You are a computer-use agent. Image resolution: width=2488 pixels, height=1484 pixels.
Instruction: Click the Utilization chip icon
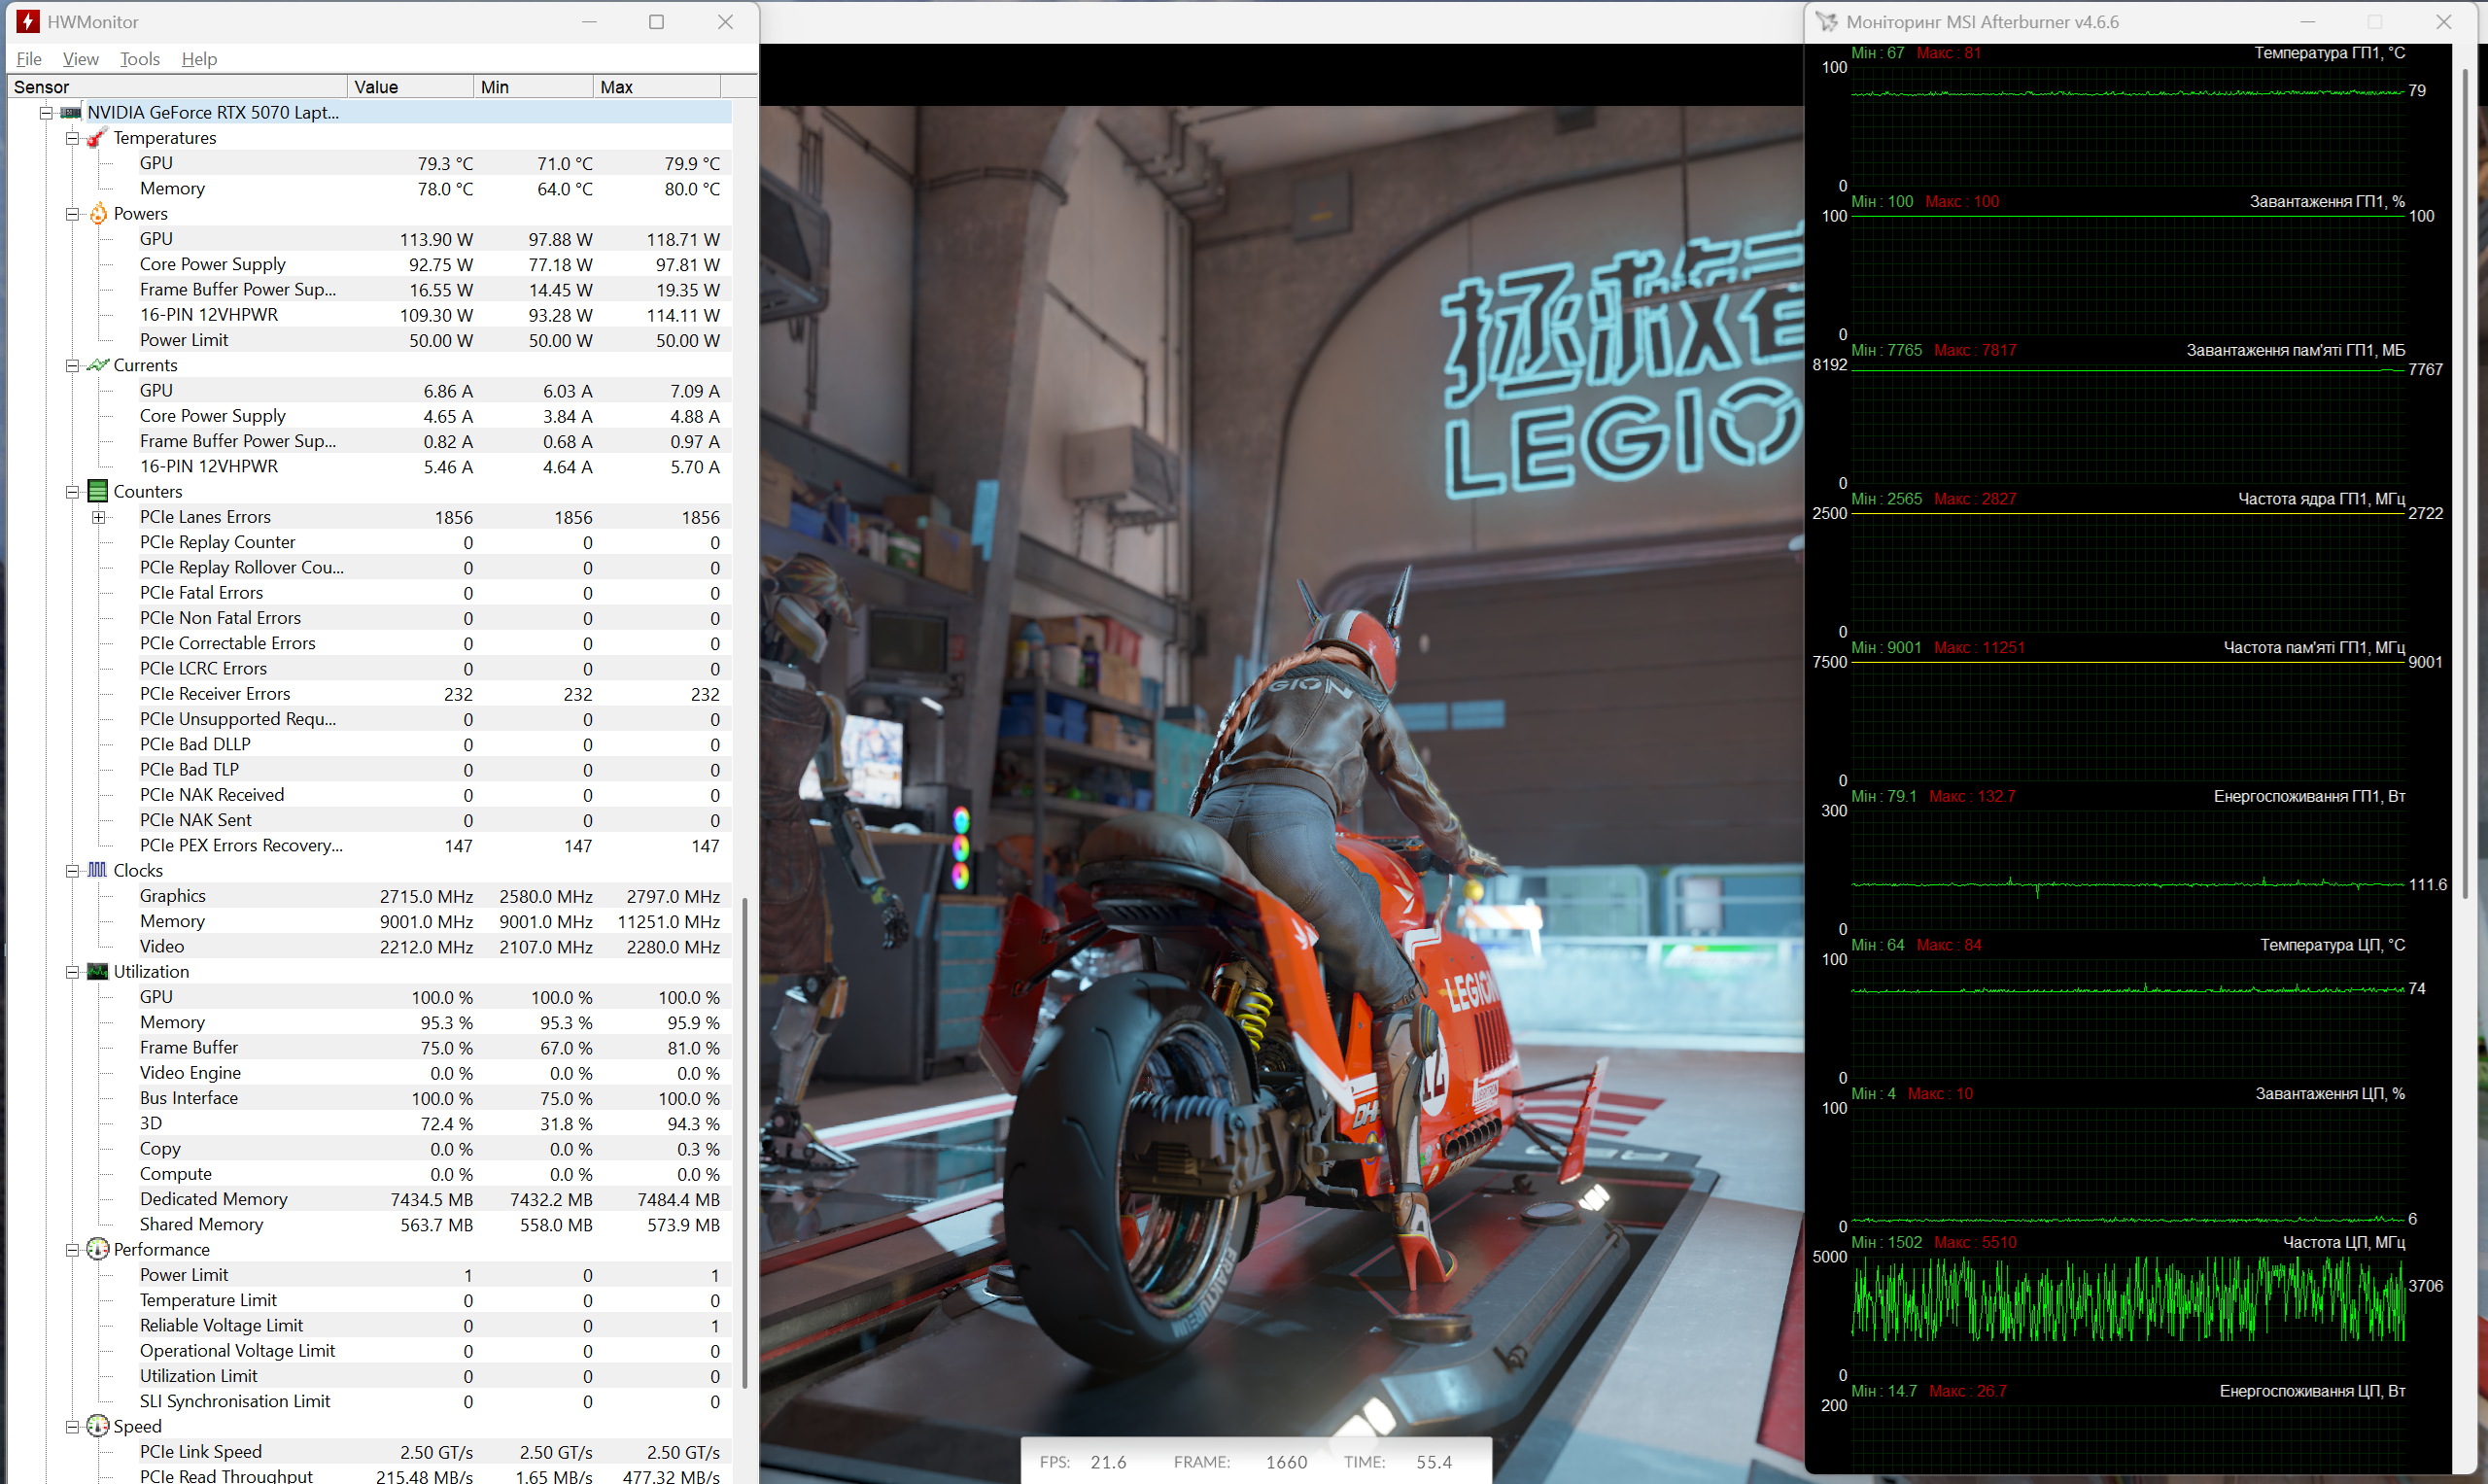click(97, 971)
